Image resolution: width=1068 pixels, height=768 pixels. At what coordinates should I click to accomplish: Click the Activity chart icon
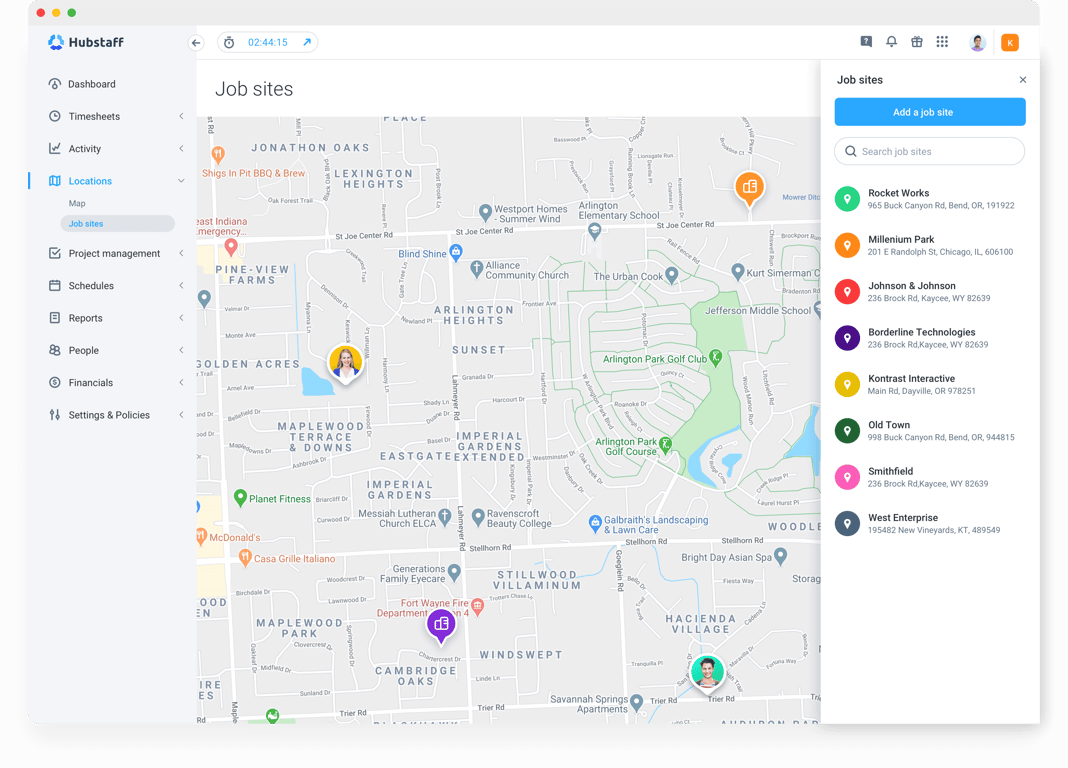coord(54,148)
